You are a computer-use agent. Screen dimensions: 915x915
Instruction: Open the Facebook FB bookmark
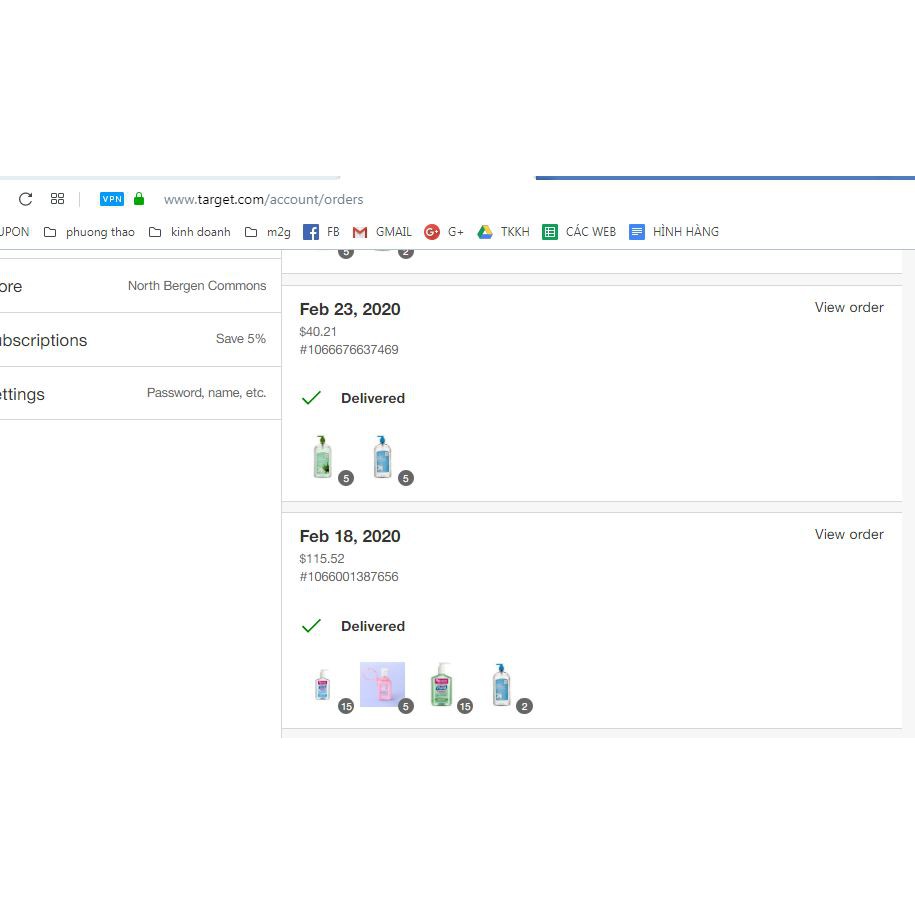(x=322, y=232)
